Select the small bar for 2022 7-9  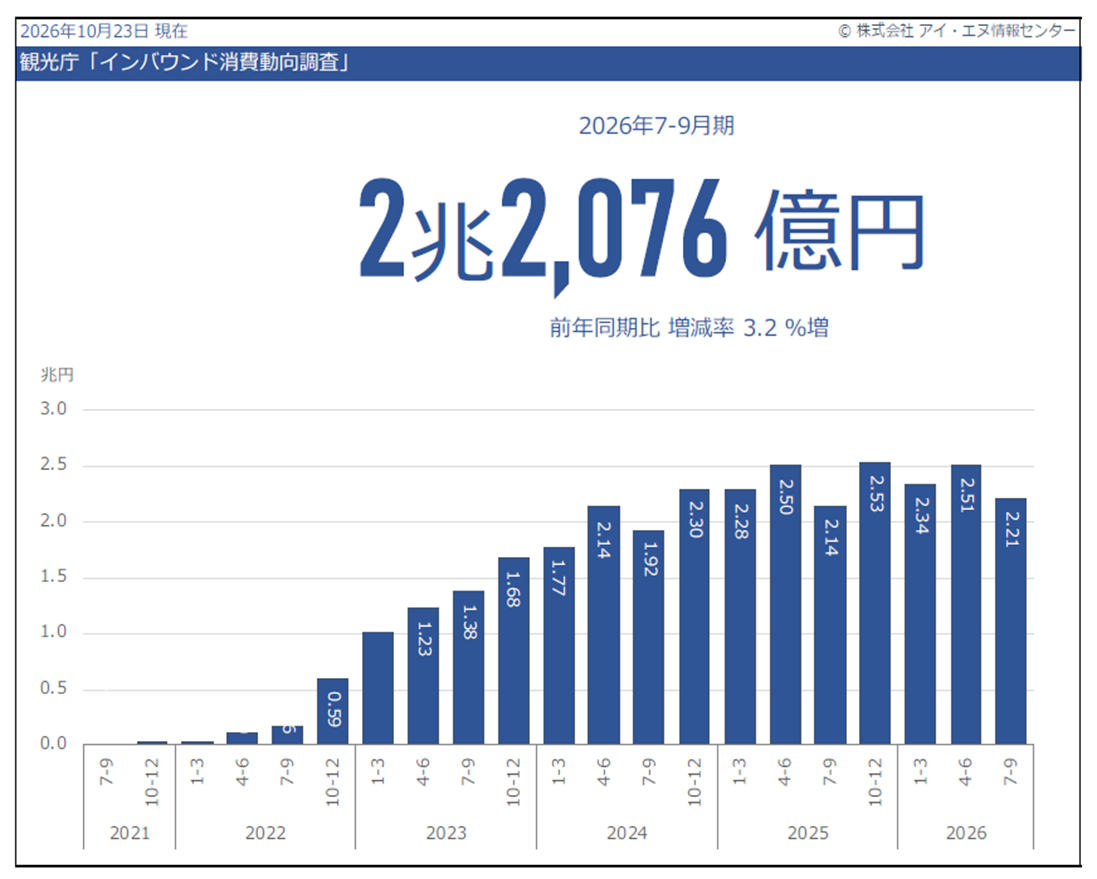click(288, 735)
